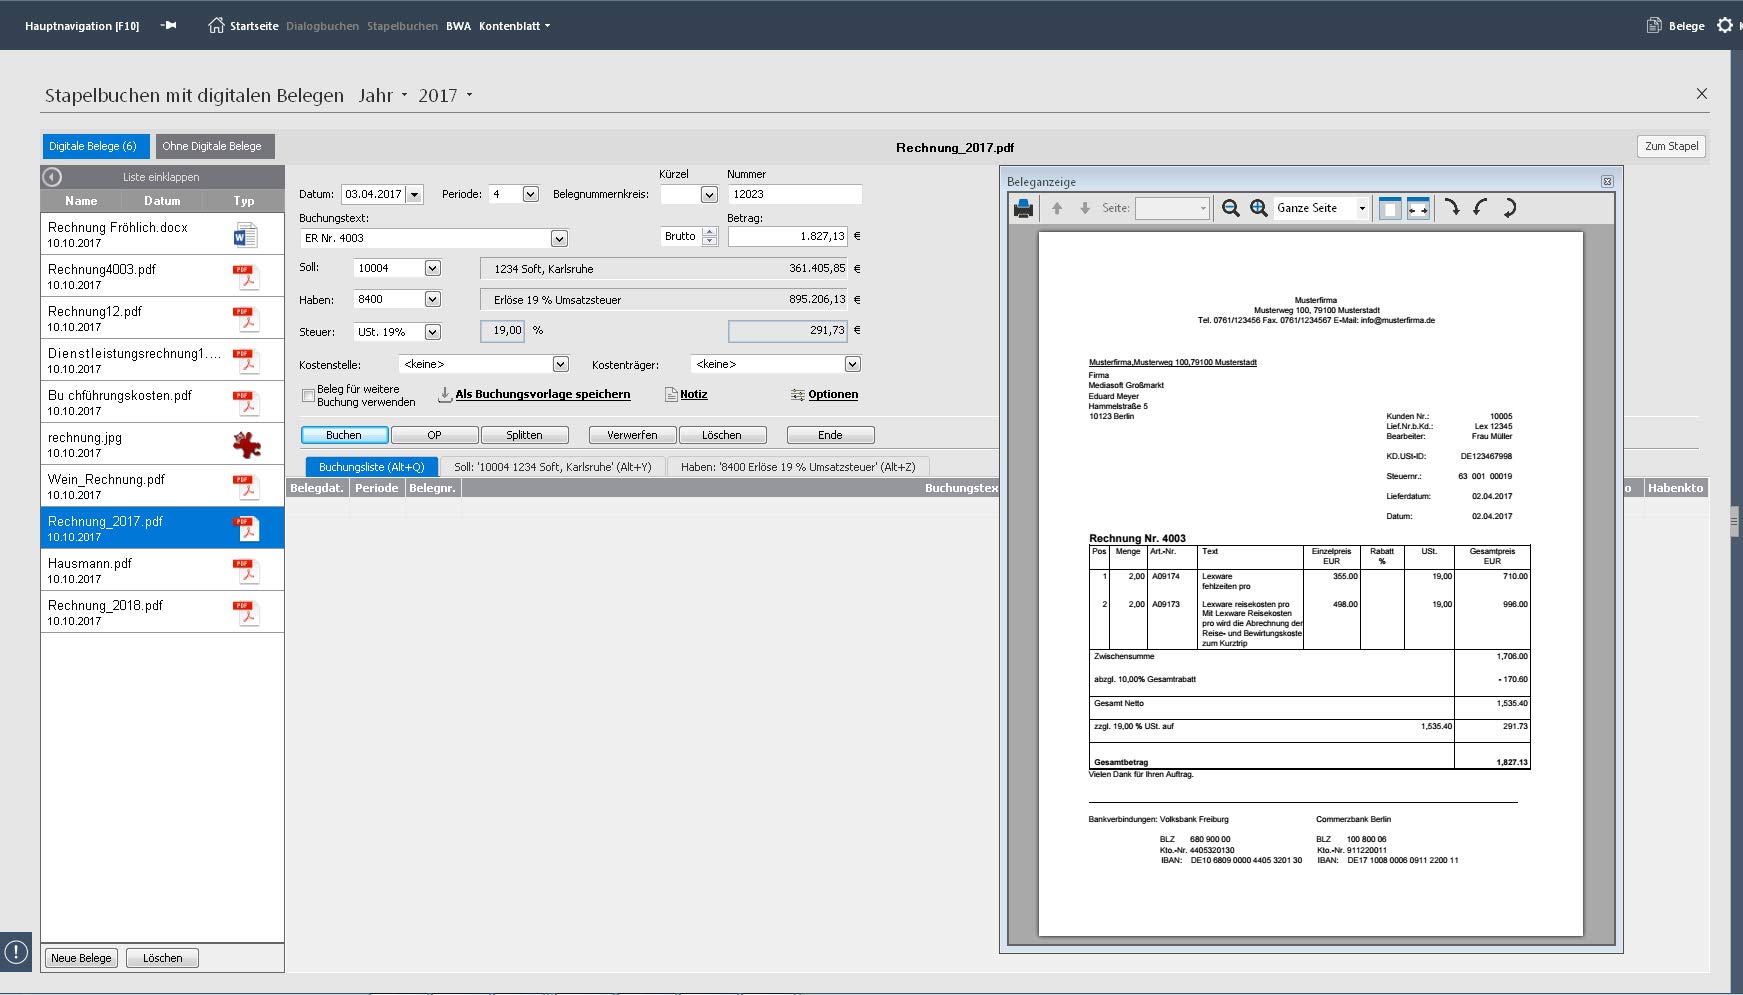Zoom out the document preview

(1231, 208)
